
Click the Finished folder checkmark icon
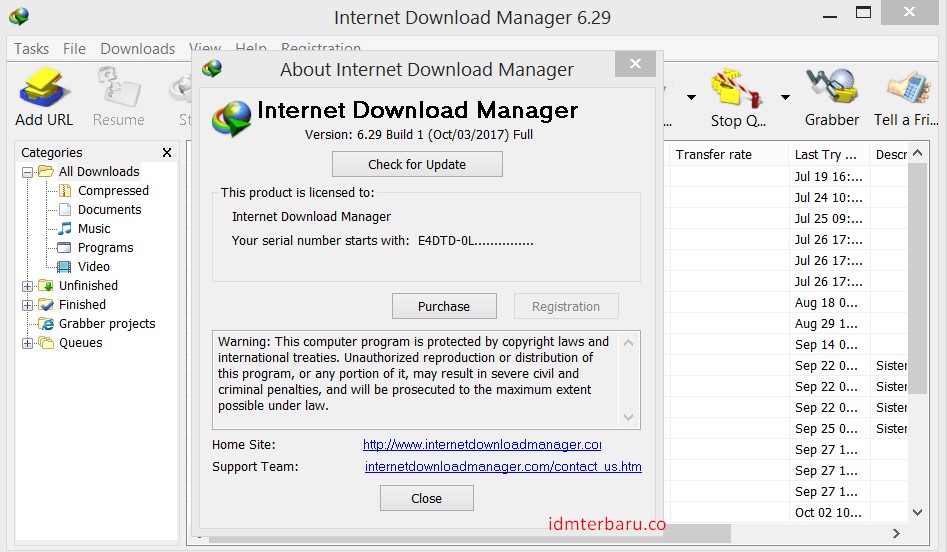[x=46, y=304]
